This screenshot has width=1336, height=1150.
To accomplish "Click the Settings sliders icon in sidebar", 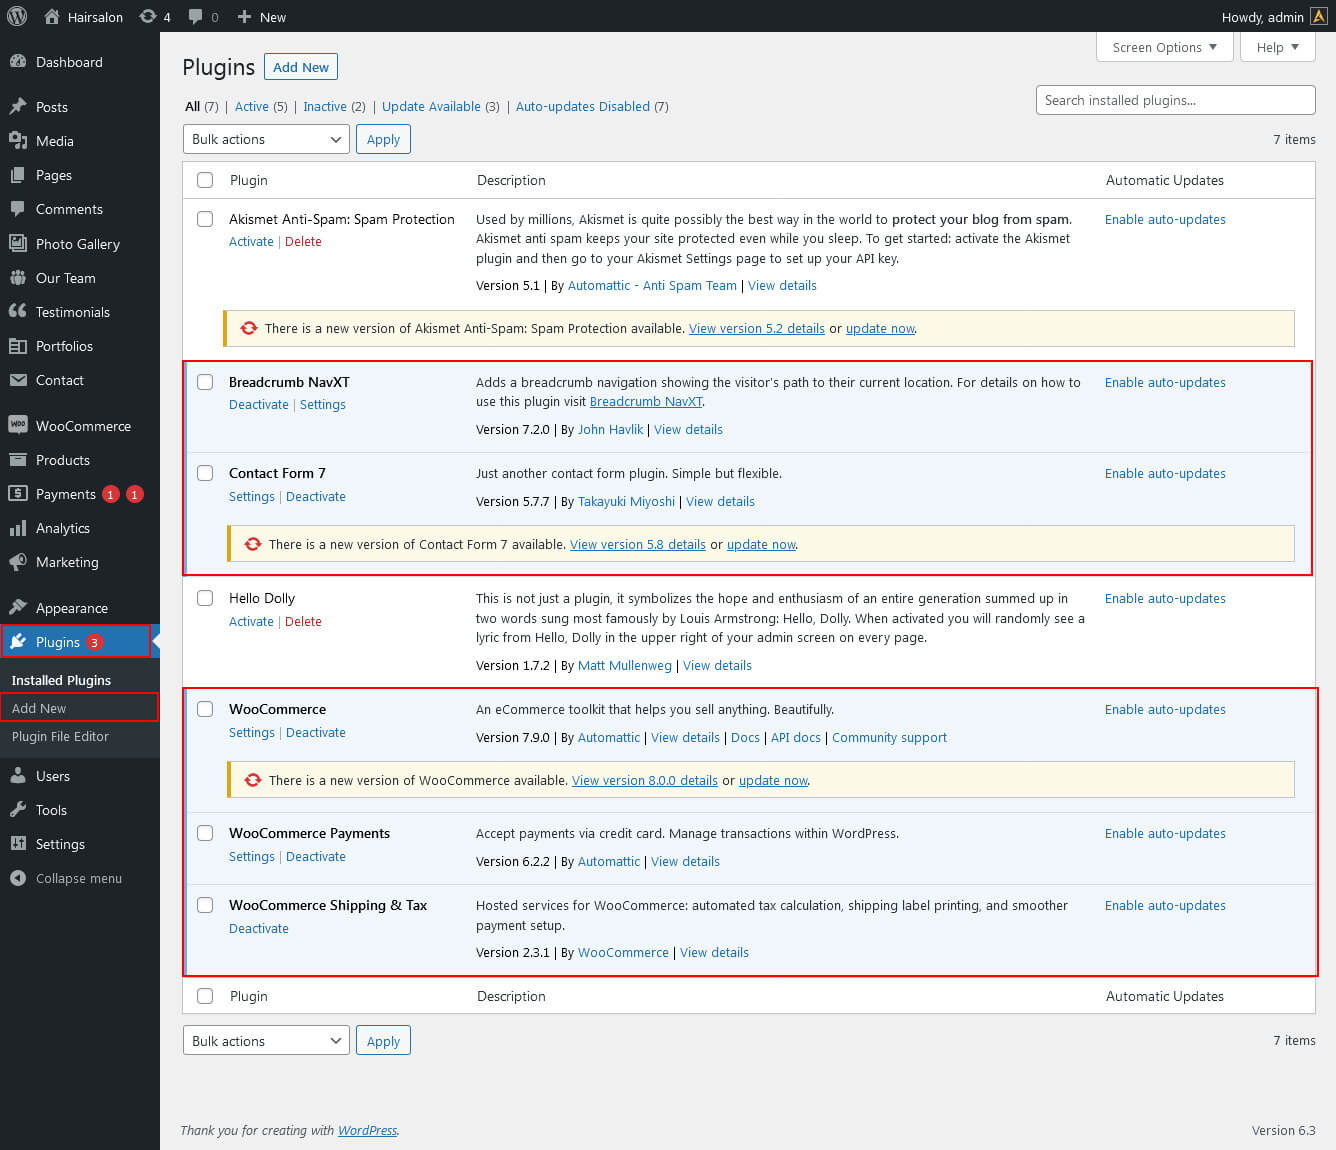I will [x=18, y=844].
